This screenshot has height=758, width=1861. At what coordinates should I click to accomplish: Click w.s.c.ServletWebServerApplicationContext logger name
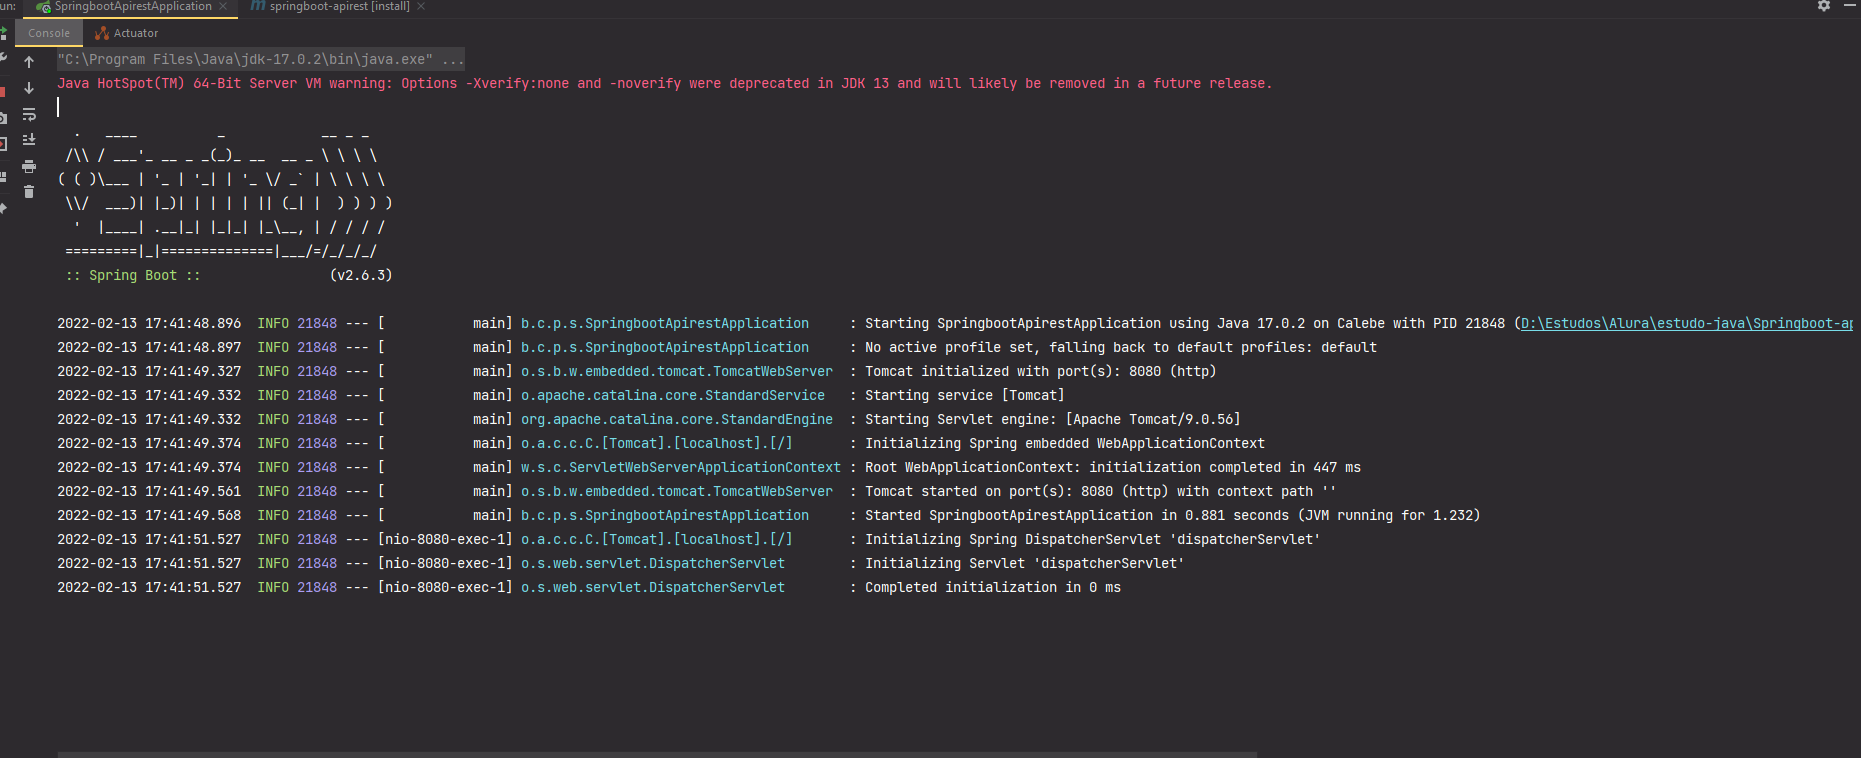681,467
